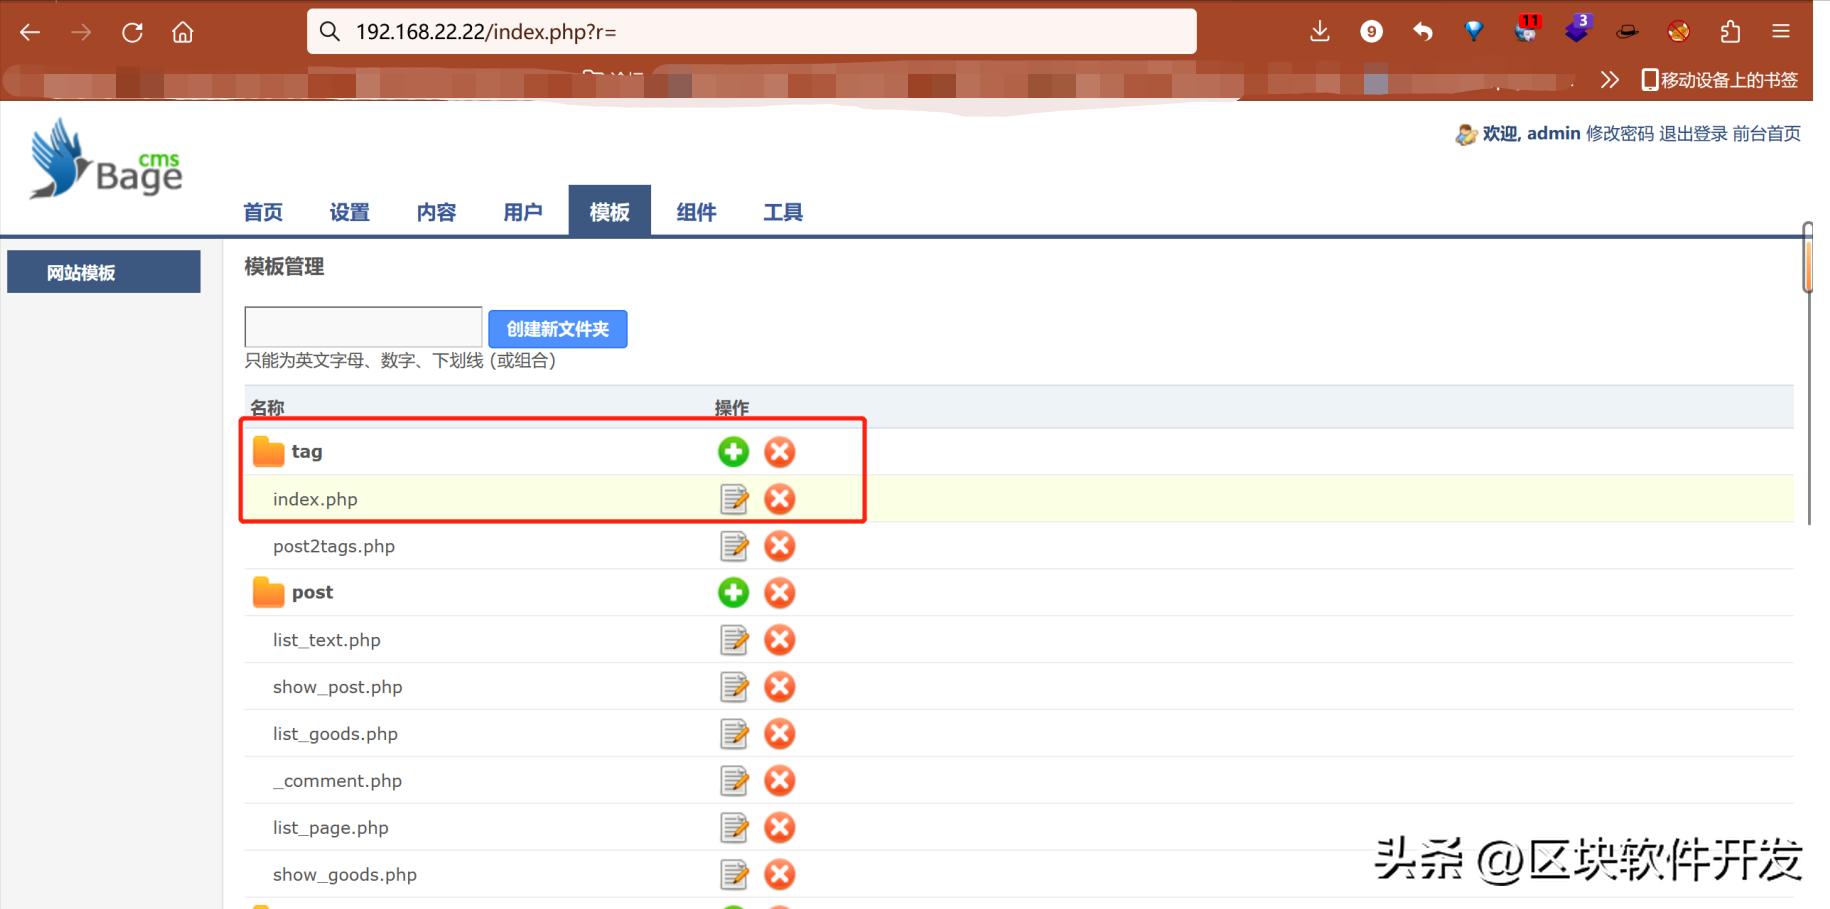1830x909 pixels.
Task: Reload the page with refresh icon
Action: point(132,32)
